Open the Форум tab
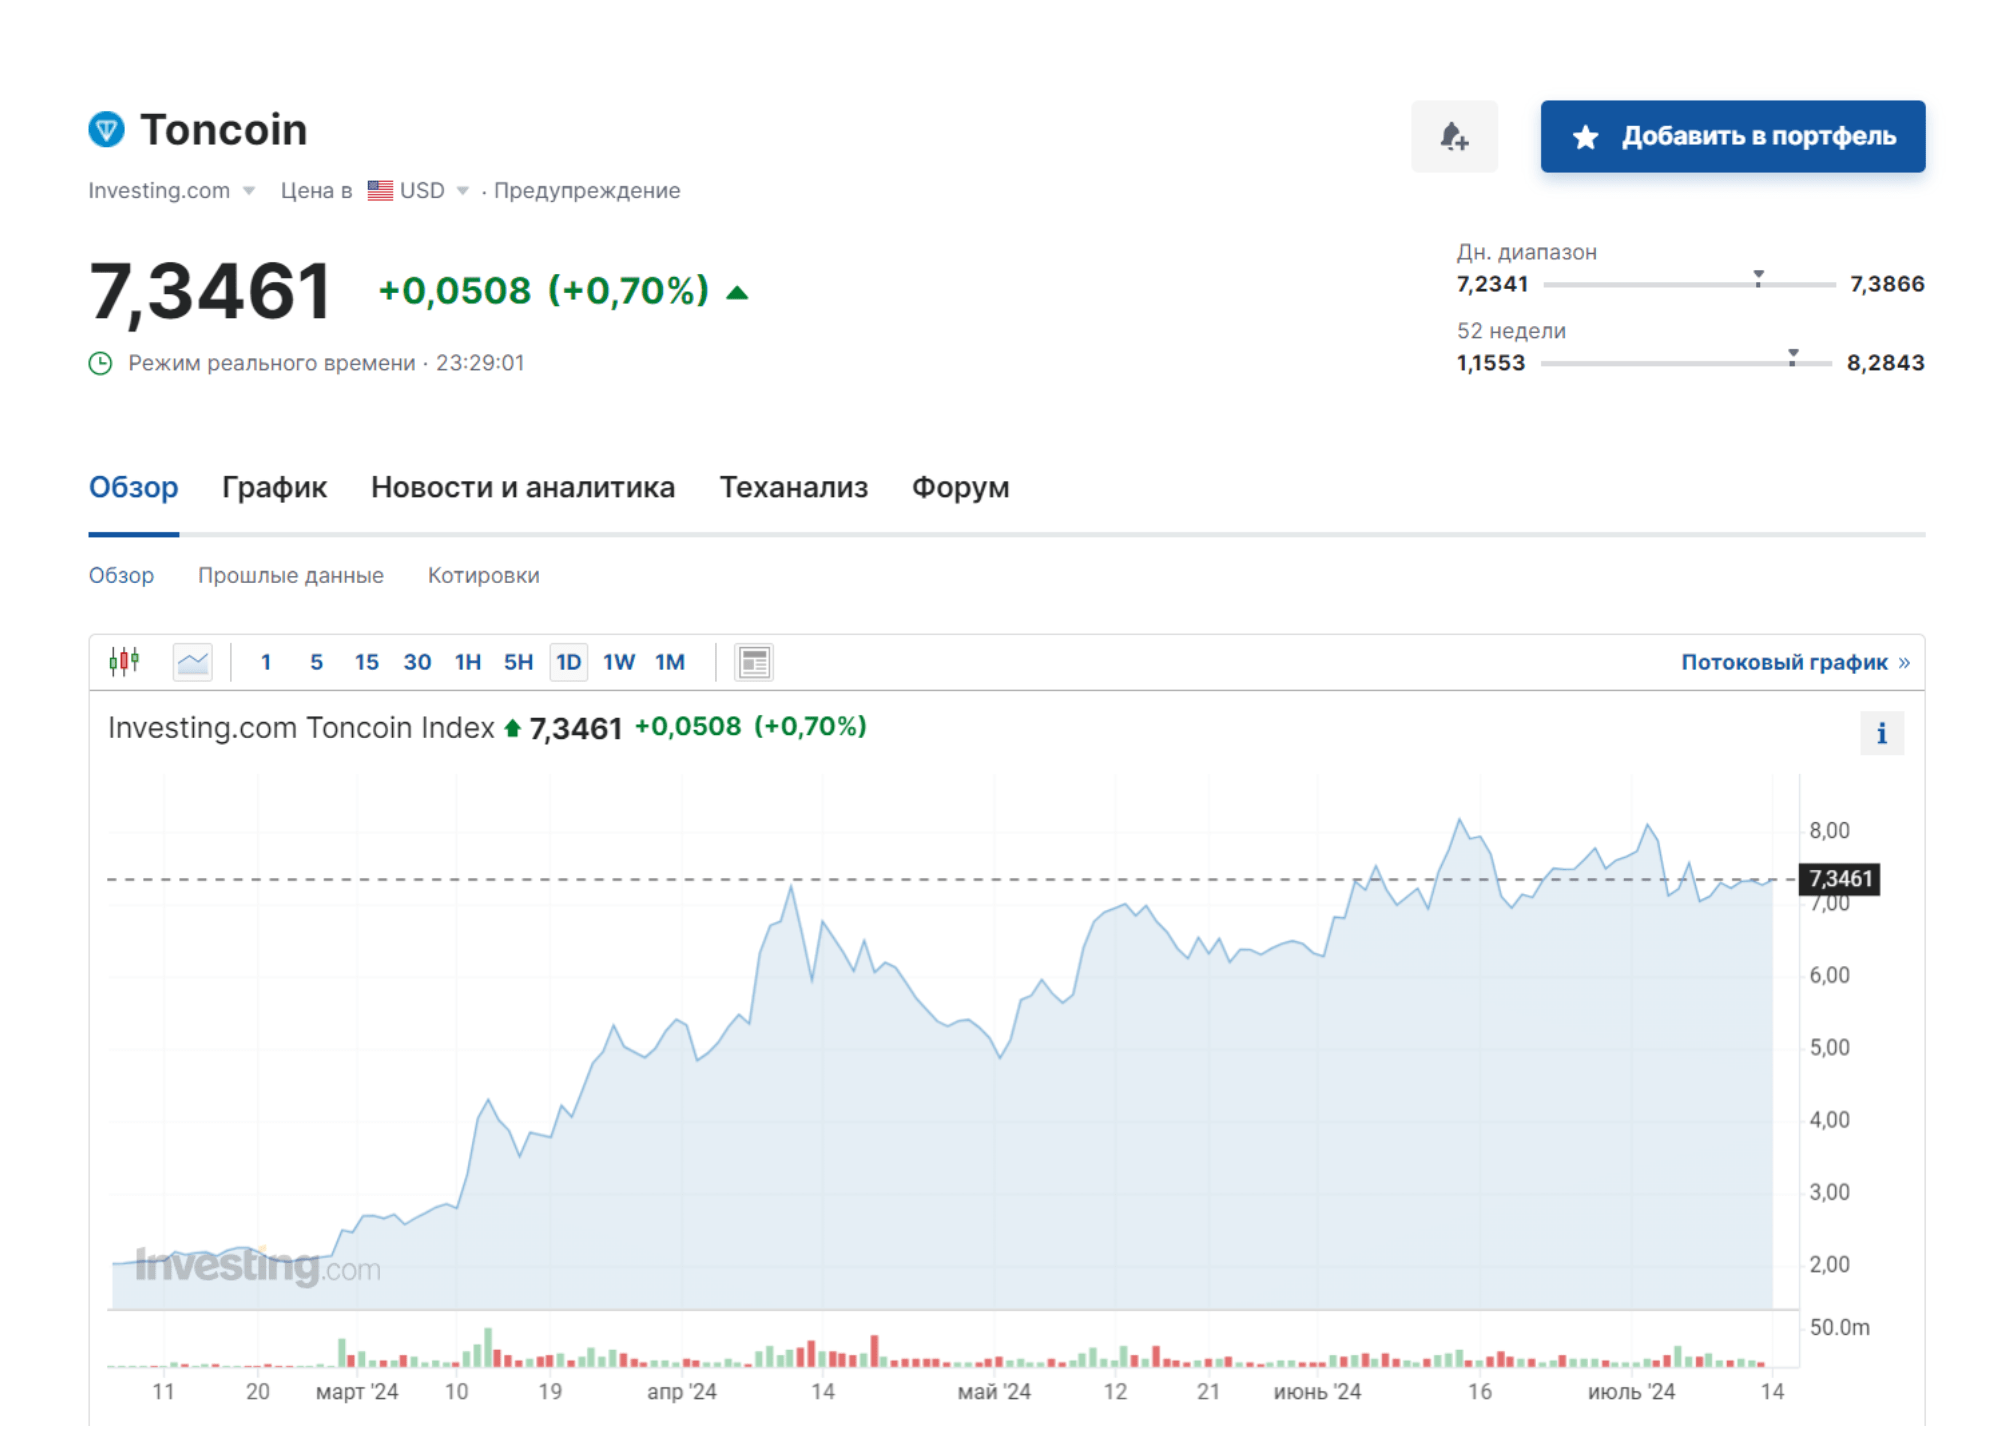Viewport: 2010px width, 1438px height. [960, 487]
